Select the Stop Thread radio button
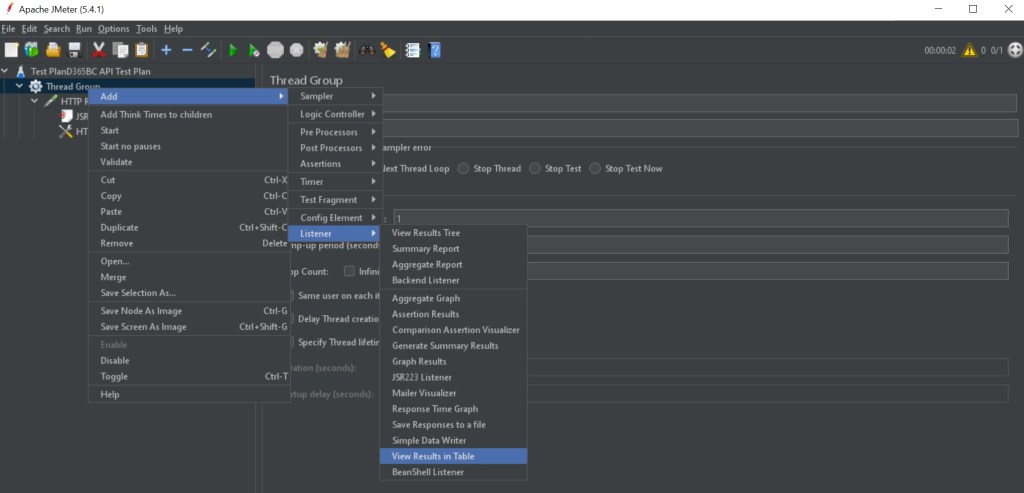 [x=463, y=169]
